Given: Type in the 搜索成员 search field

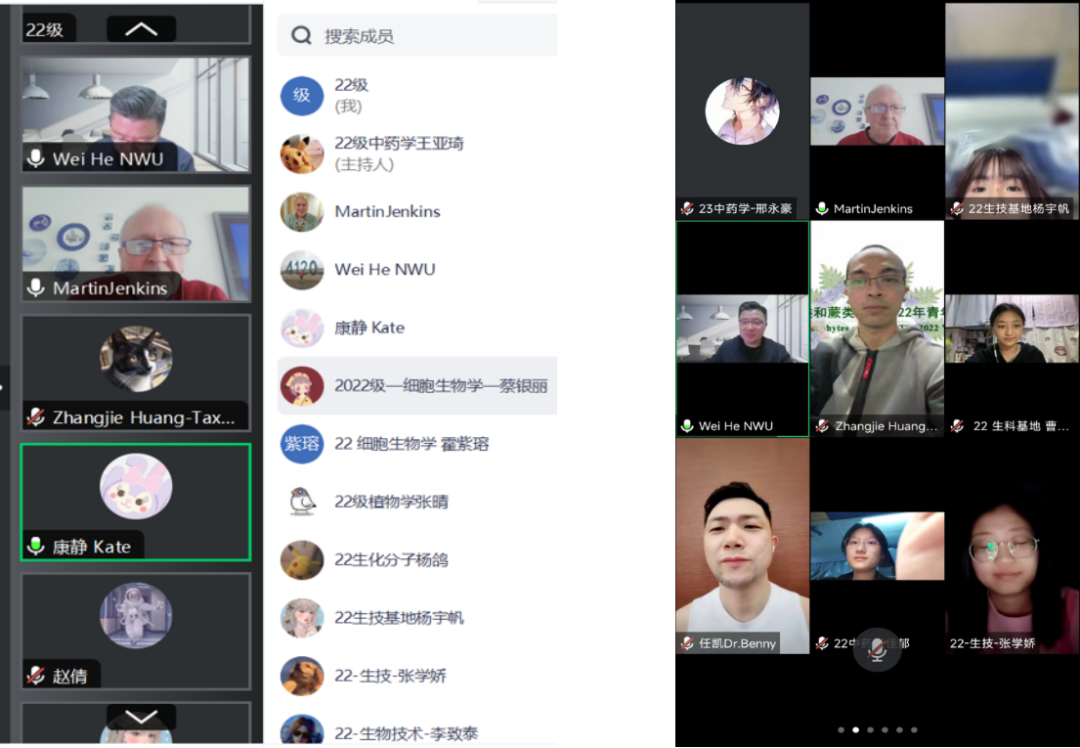Looking at the screenshot, I should point(430,37).
